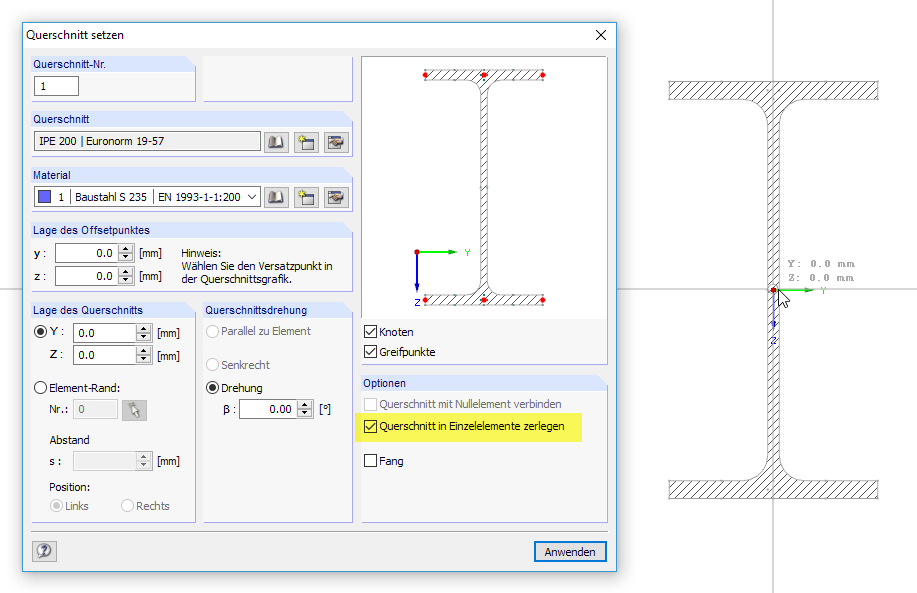Click the Querschnitt-Nr. input field
This screenshot has height=593, width=917.
point(56,86)
